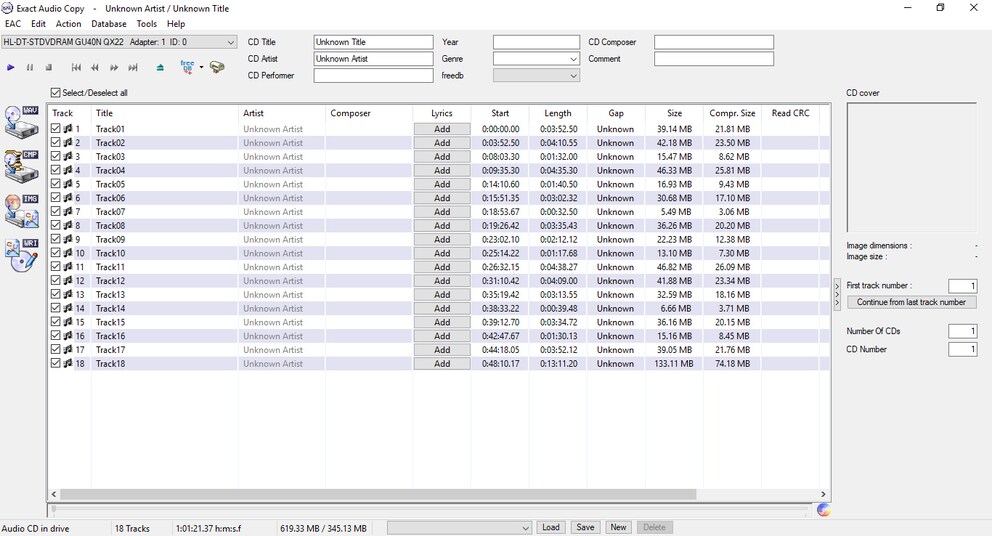Open the Action menu
Image resolution: width=992 pixels, height=536 pixels.
click(x=68, y=23)
